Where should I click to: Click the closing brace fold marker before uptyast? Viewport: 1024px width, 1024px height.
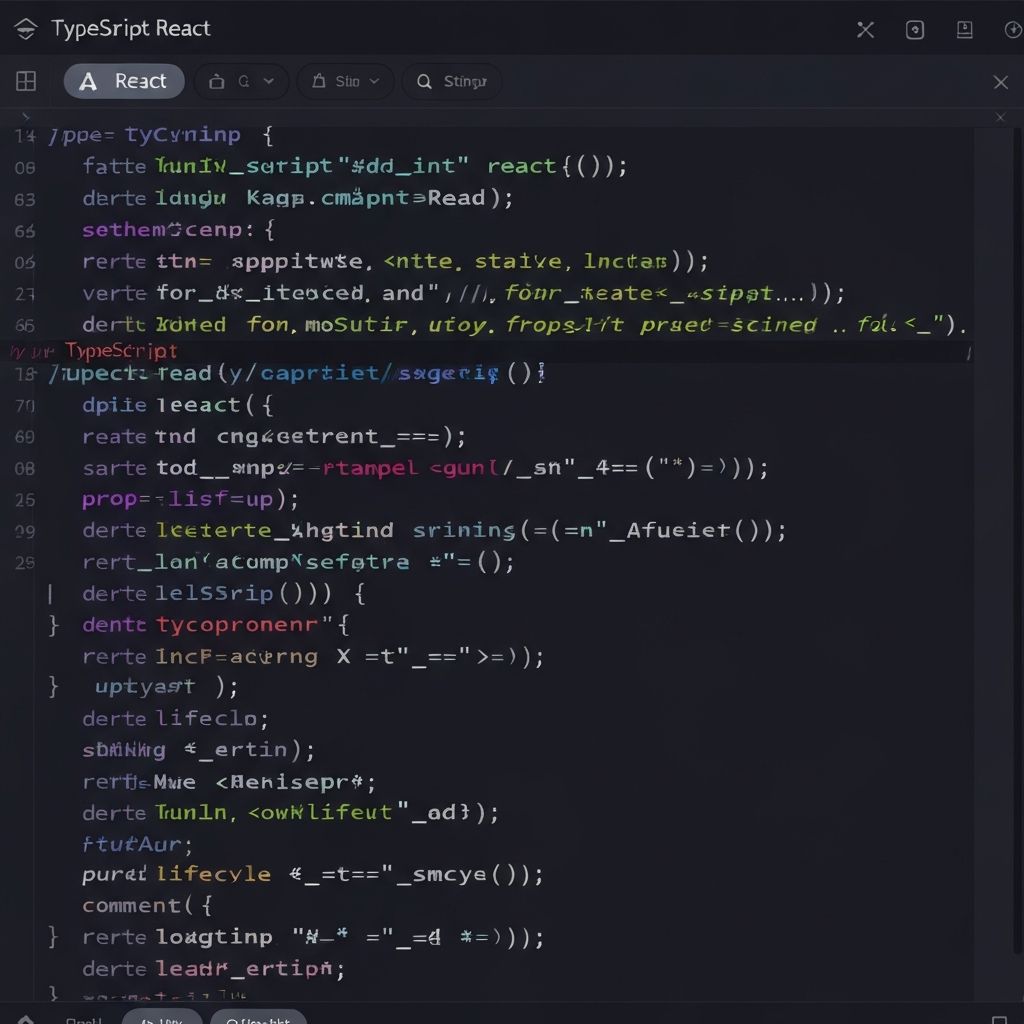[x=54, y=686]
